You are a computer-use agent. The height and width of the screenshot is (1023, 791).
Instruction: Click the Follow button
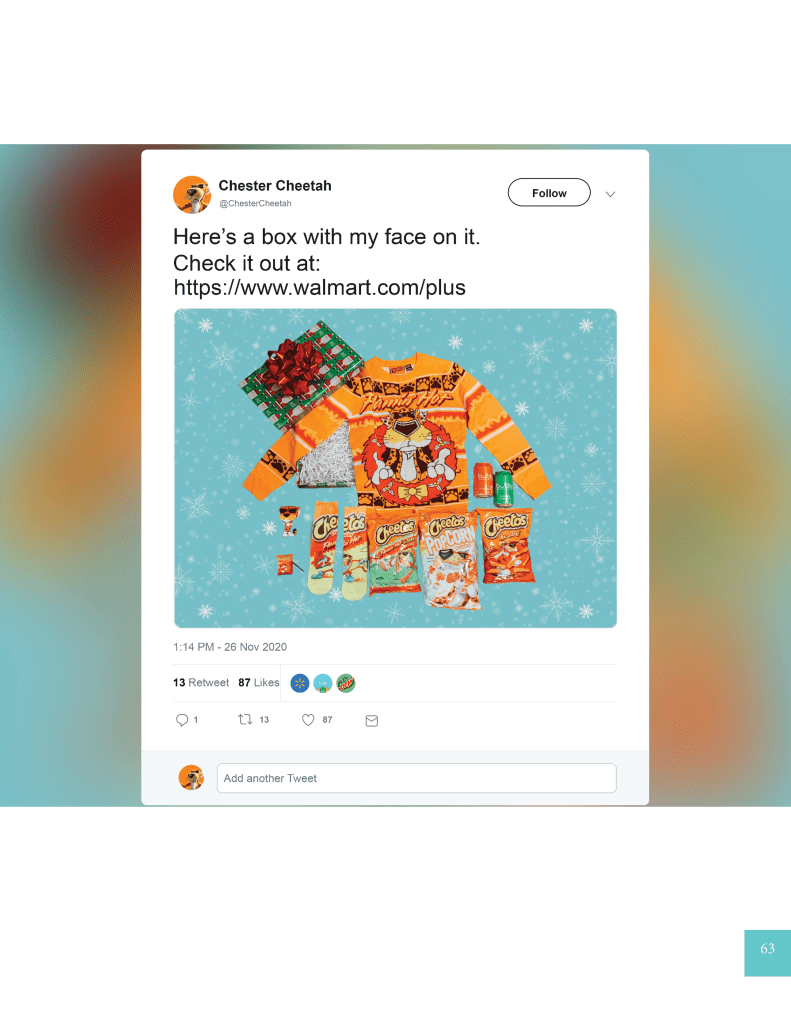(549, 192)
